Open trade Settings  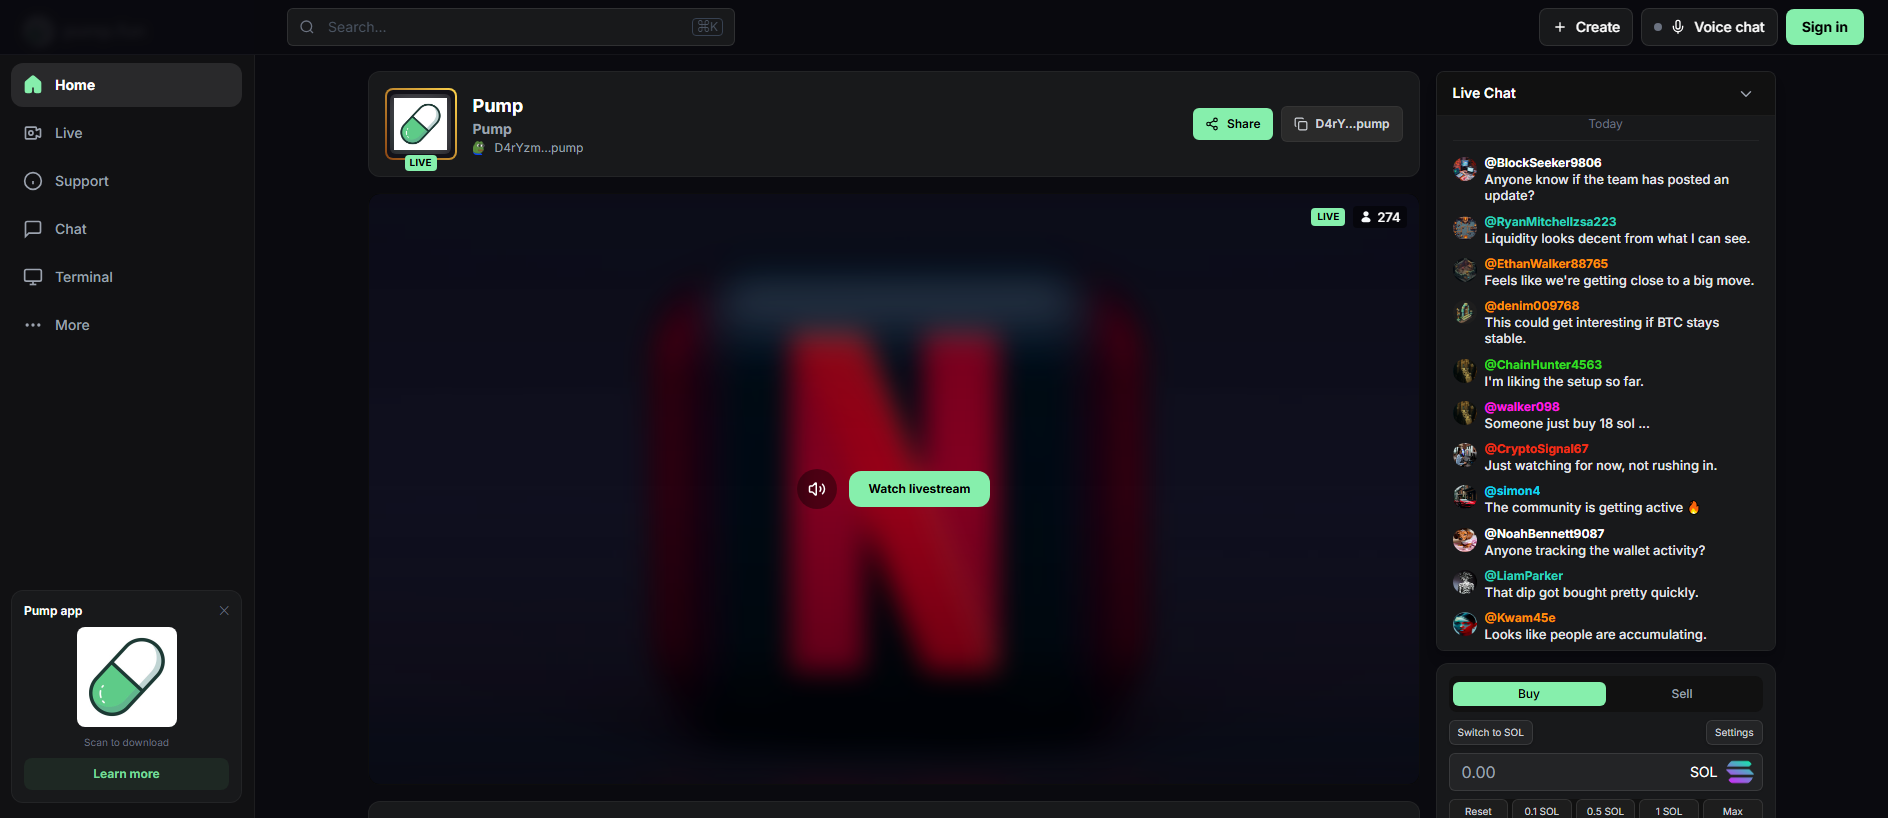tap(1734, 733)
